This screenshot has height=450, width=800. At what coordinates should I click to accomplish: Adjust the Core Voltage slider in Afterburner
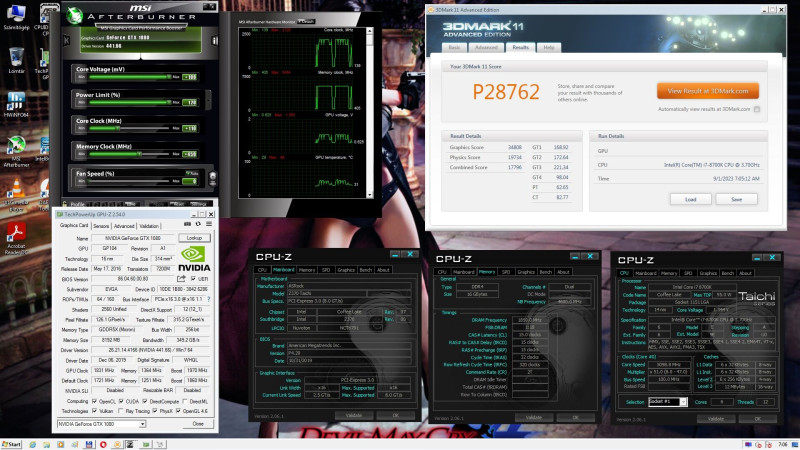tap(131, 77)
